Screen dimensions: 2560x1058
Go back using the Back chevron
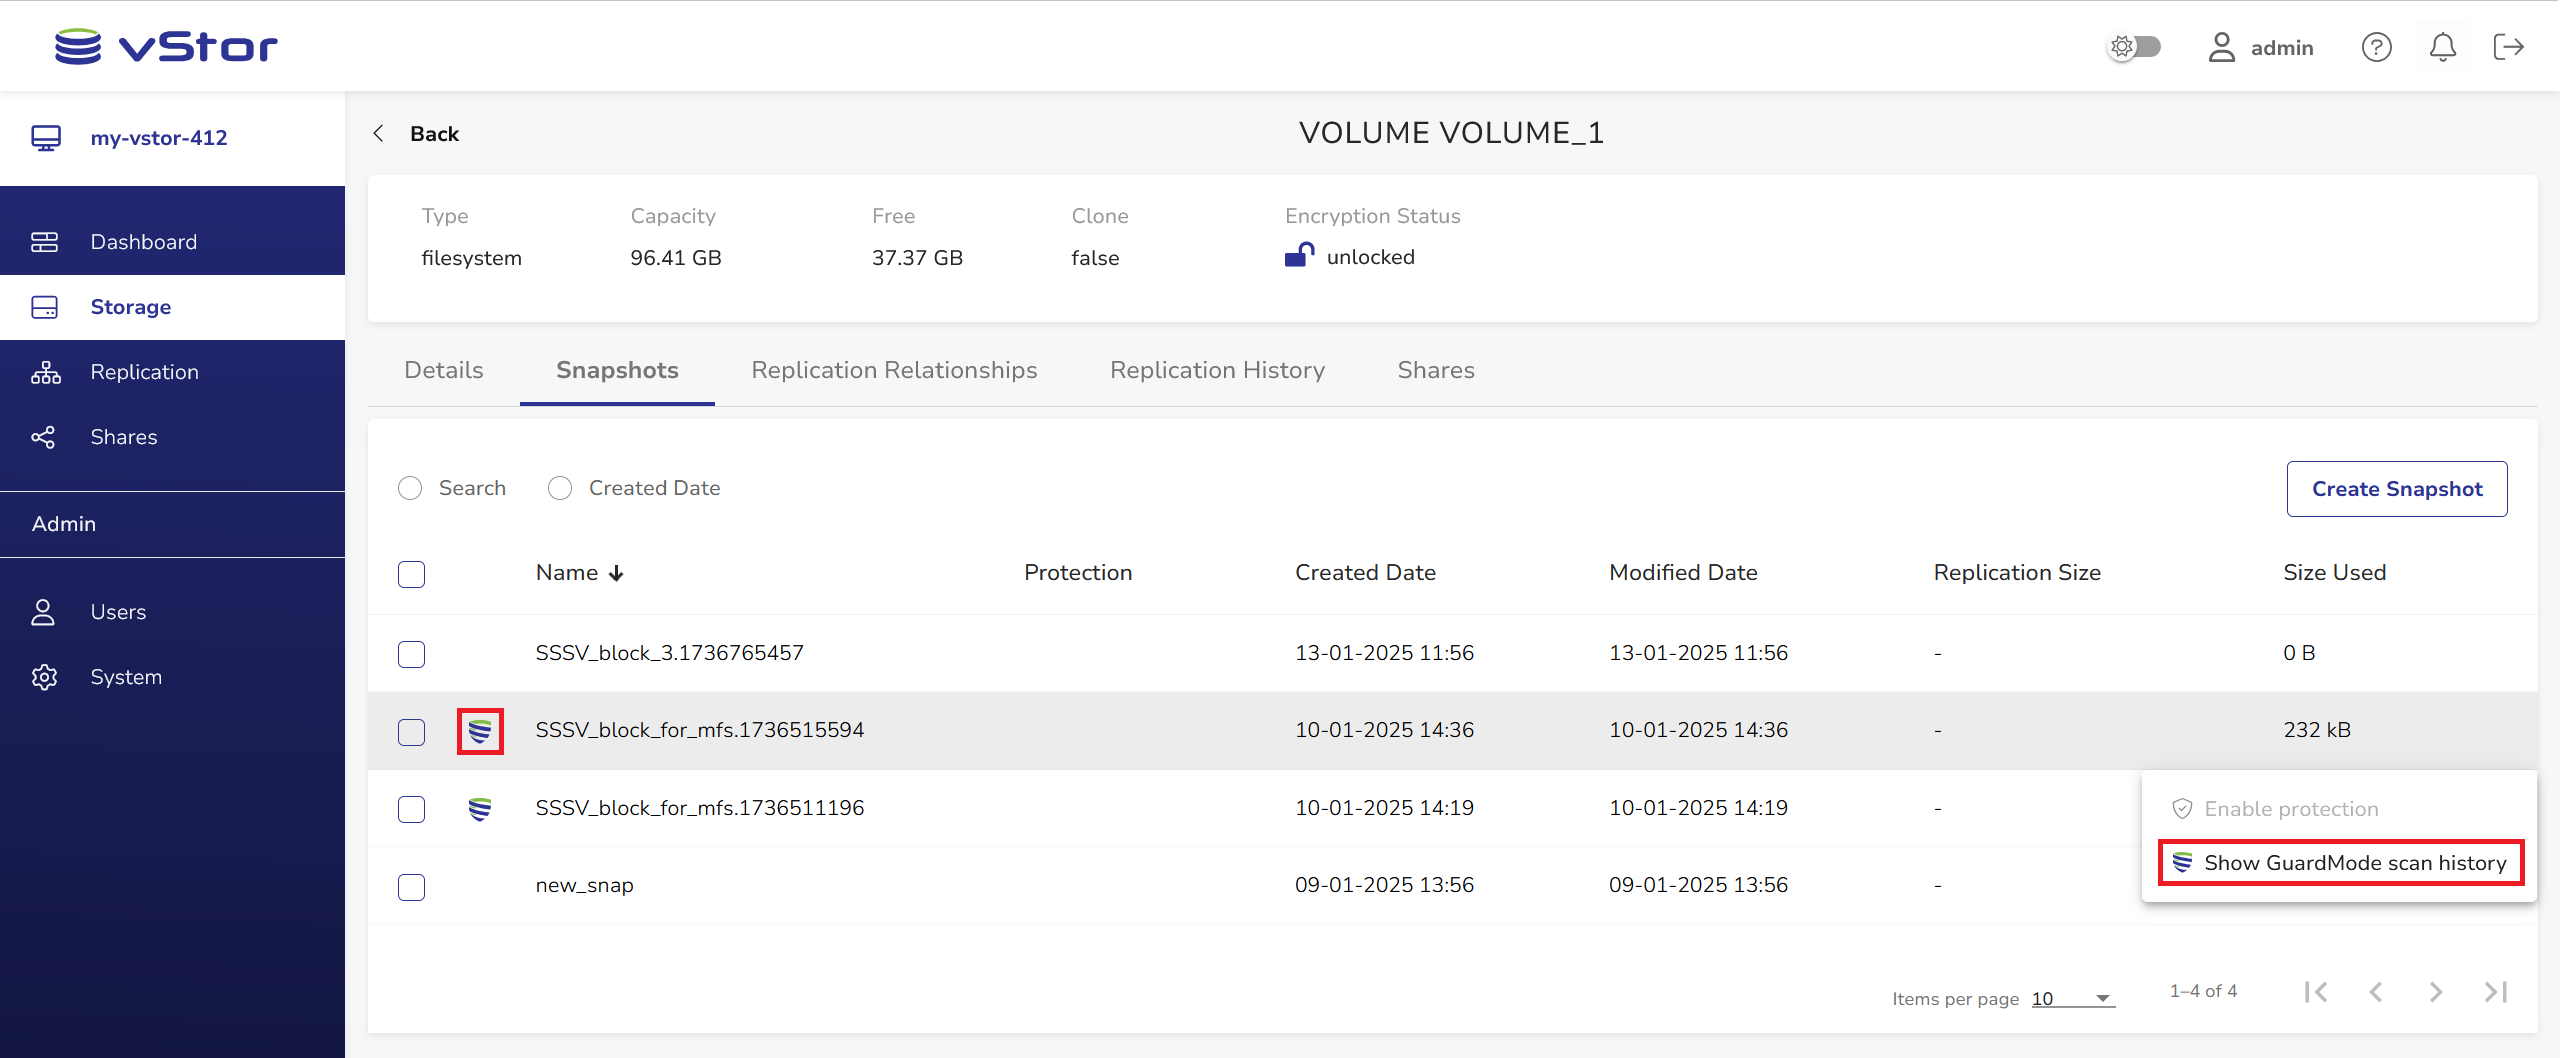point(379,134)
